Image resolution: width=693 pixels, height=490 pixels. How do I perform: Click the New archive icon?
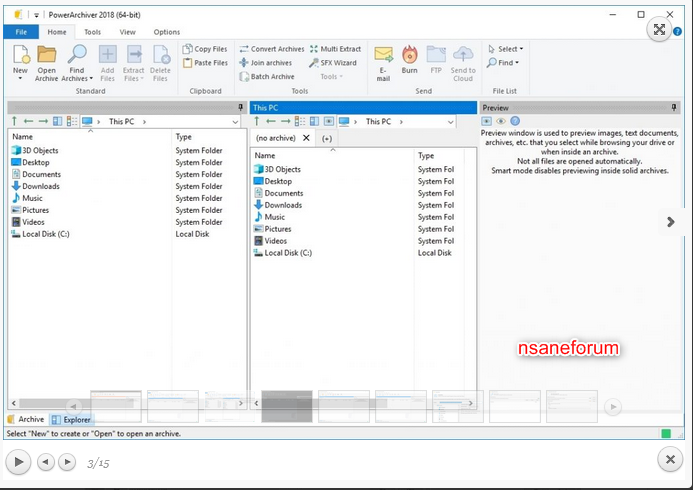point(21,54)
